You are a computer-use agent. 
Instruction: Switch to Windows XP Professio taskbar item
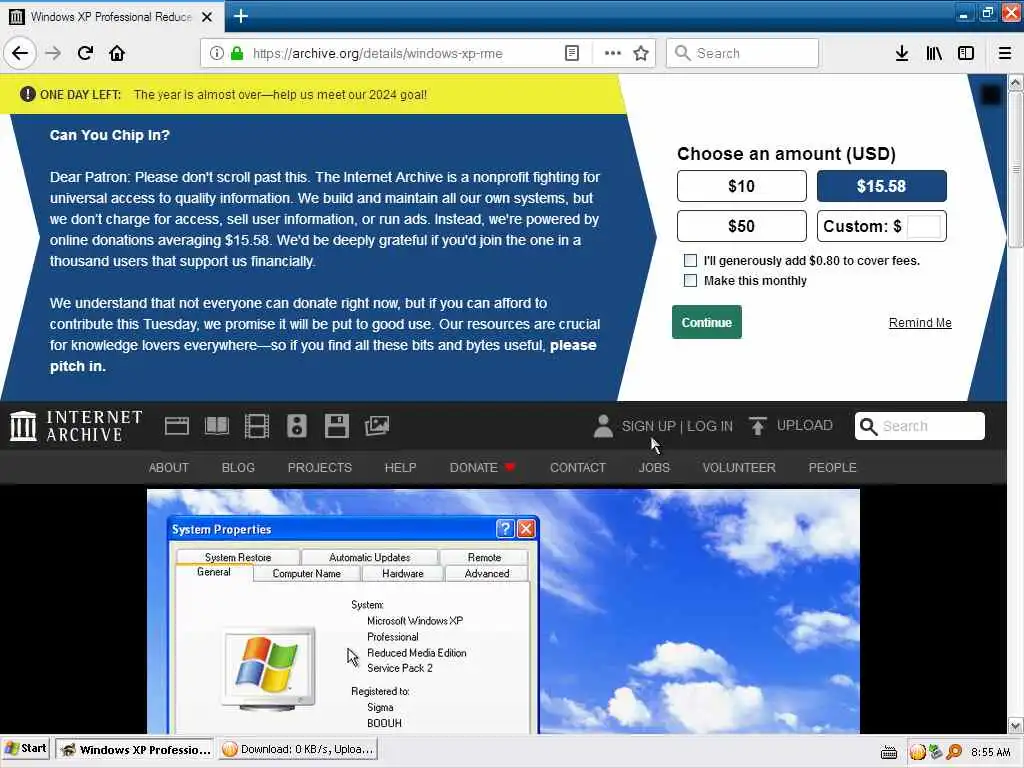pos(135,749)
